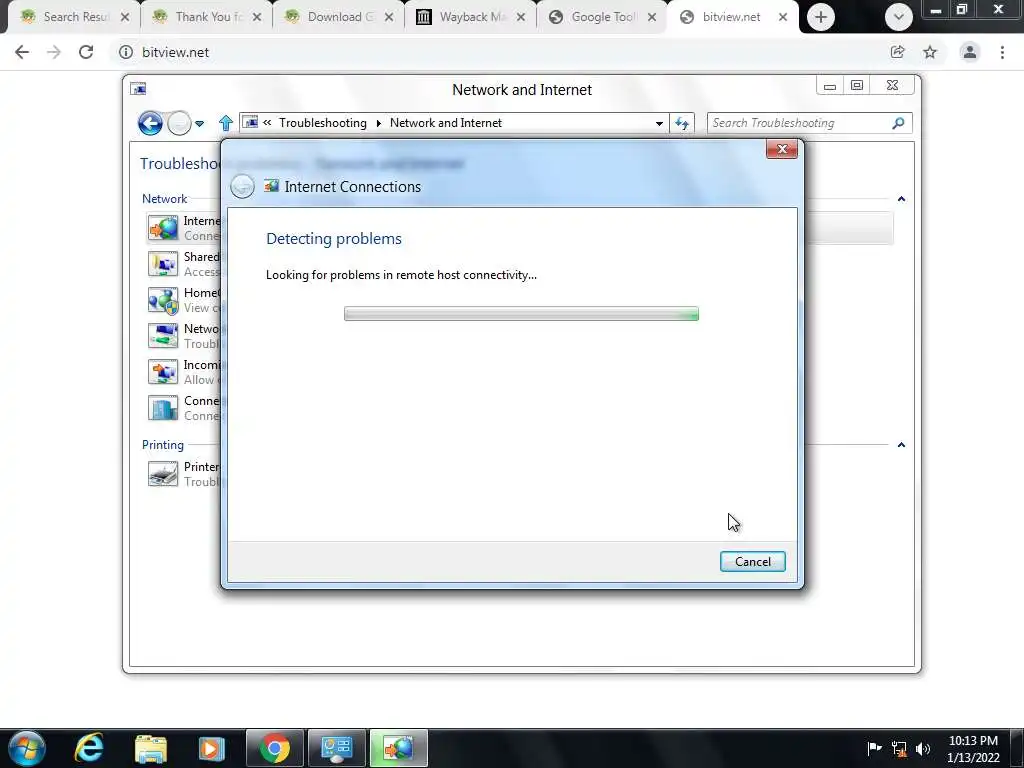Screen dimensions: 1024x768
Task: Open Windows Explorer folder from taskbar
Action: point(151,748)
